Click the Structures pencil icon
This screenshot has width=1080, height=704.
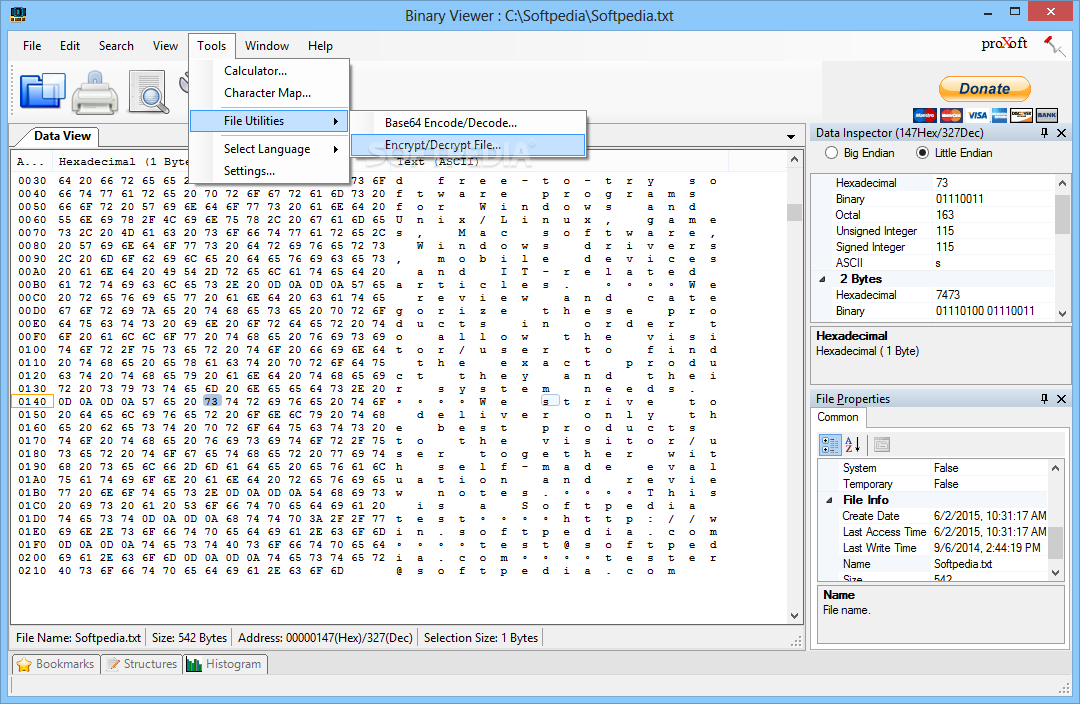(112, 664)
